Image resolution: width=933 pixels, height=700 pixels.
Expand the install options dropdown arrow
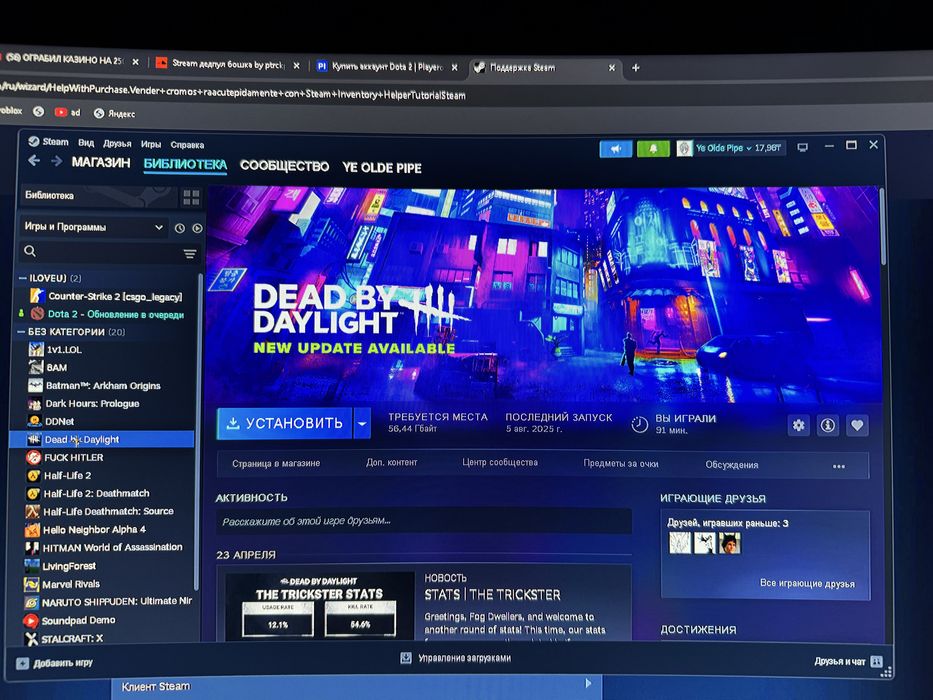coord(362,424)
